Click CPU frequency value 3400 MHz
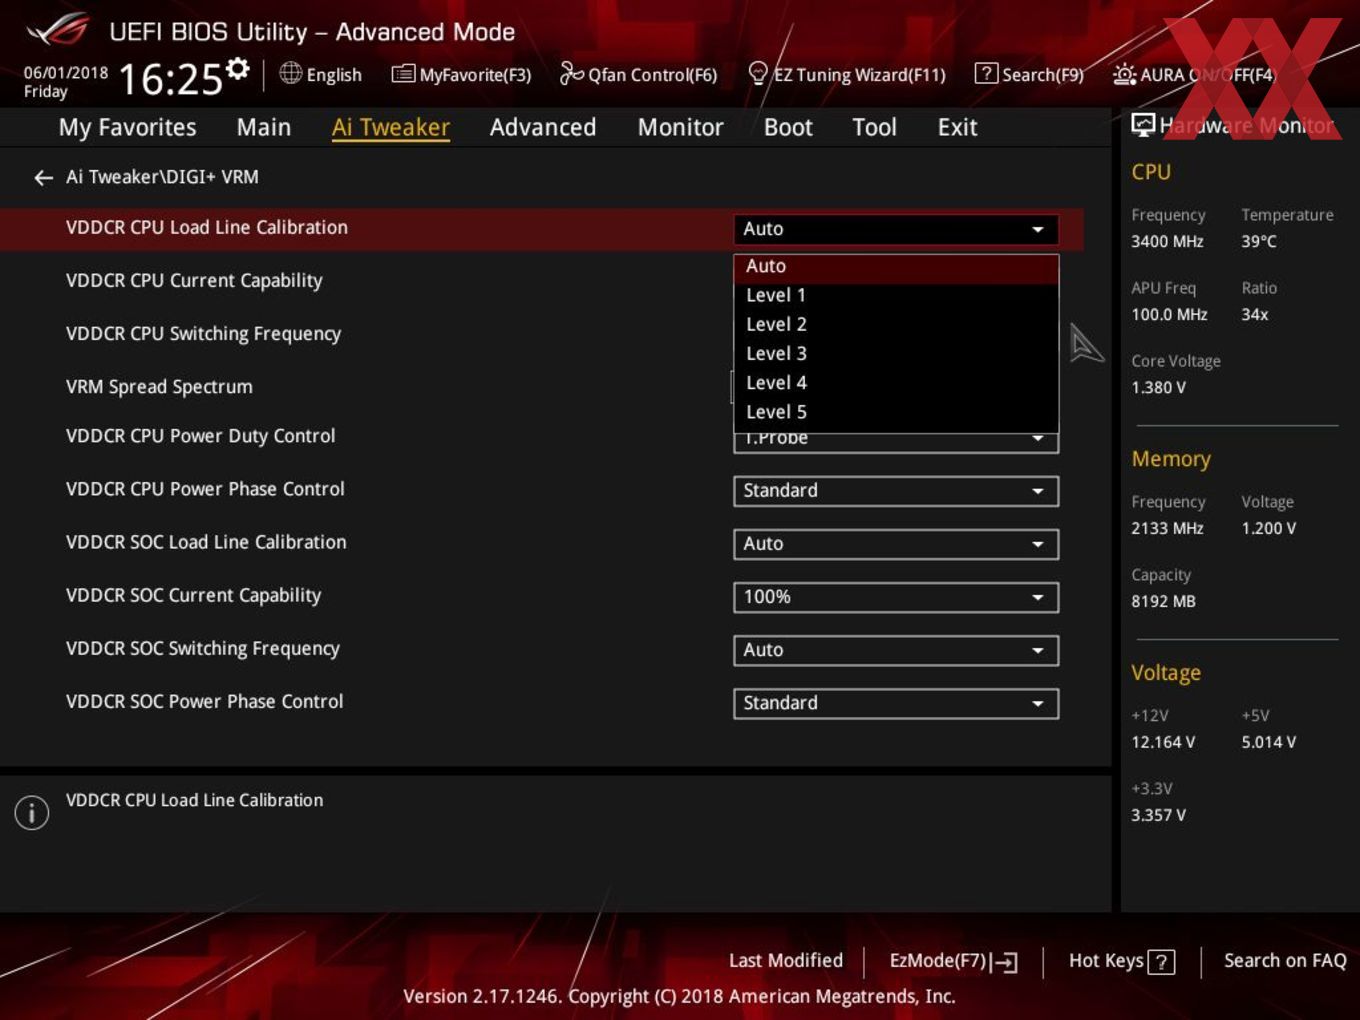The height and width of the screenshot is (1020, 1360). (1167, 242)
